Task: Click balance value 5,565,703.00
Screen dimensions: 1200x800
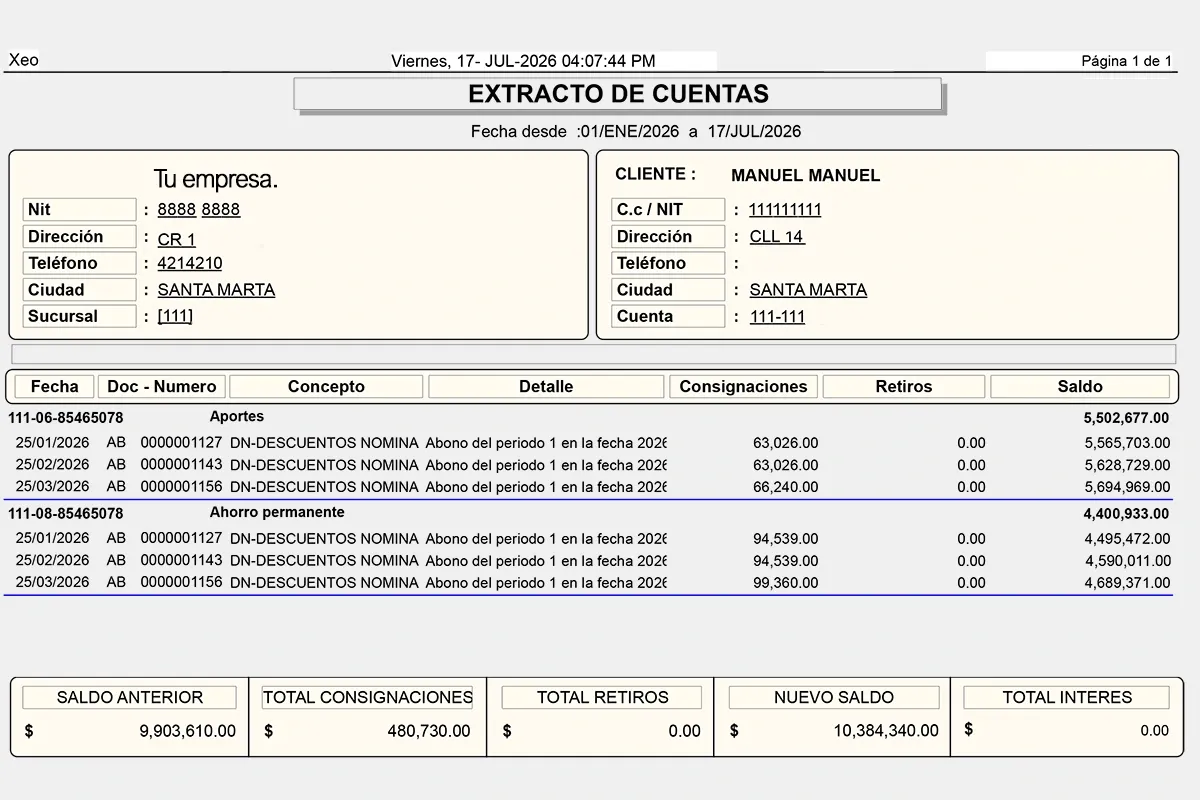Action: 1127,443
